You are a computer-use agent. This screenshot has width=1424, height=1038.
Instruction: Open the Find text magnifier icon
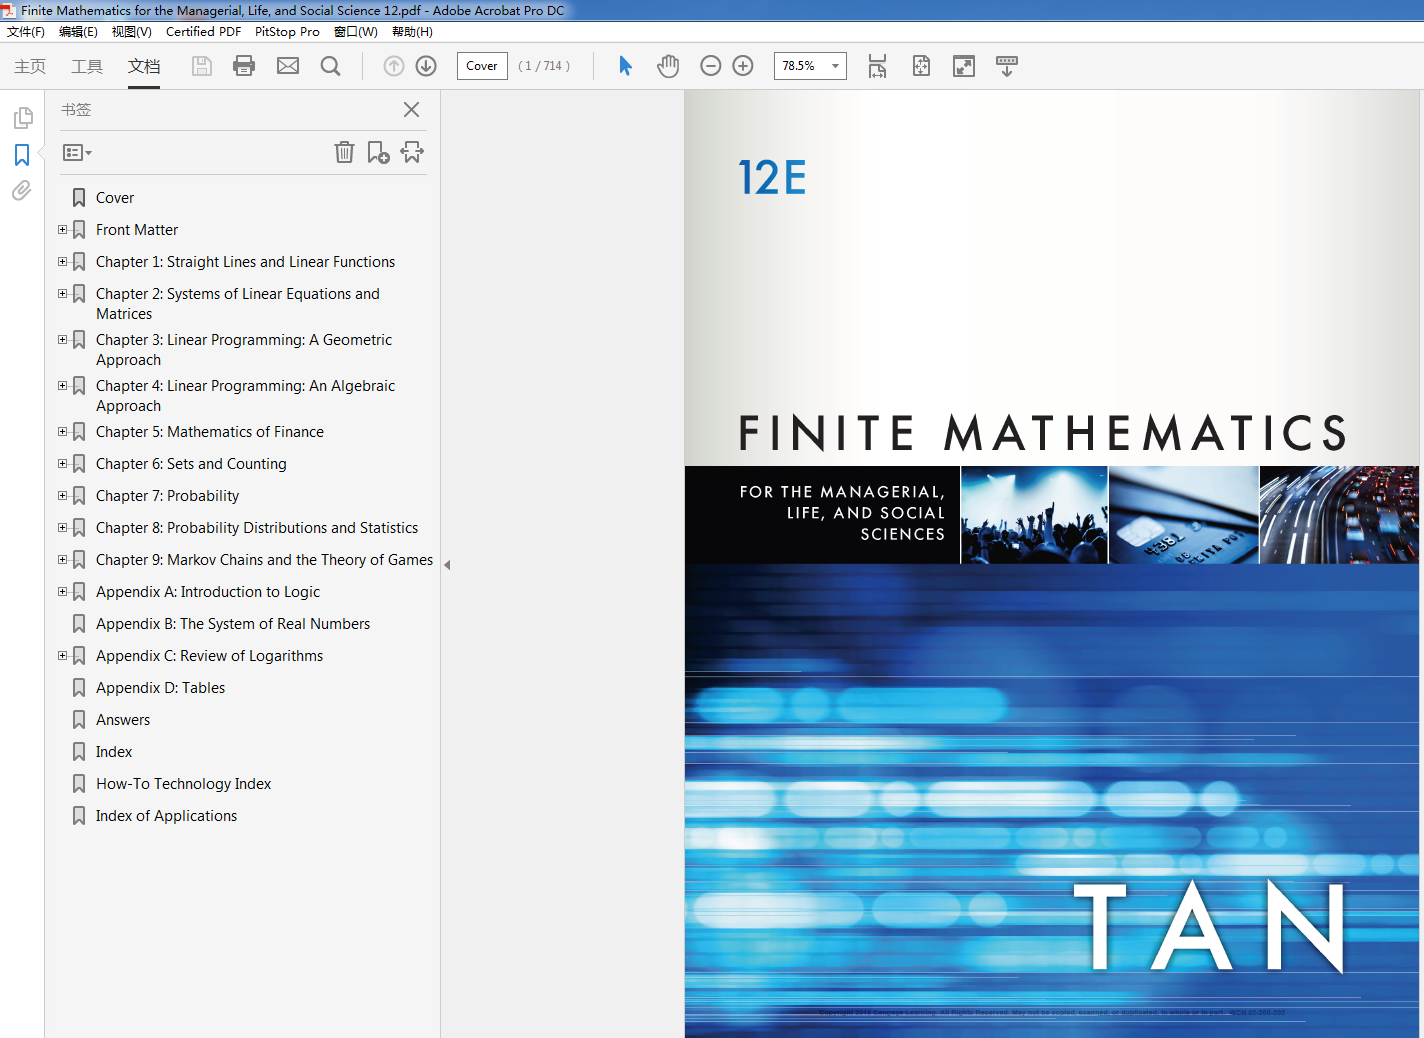331,66
